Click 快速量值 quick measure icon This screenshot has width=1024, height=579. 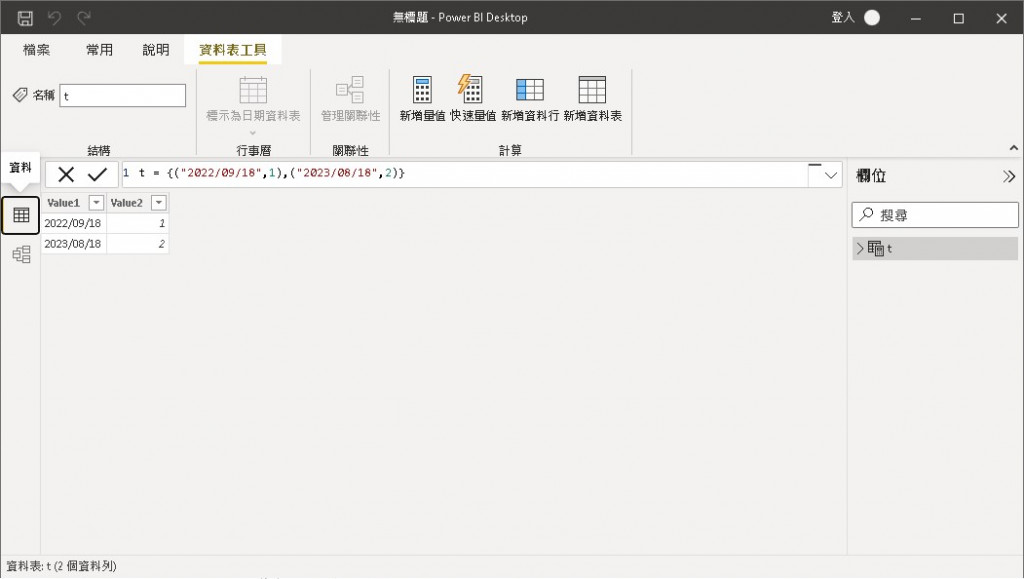(x=470, y=89)
